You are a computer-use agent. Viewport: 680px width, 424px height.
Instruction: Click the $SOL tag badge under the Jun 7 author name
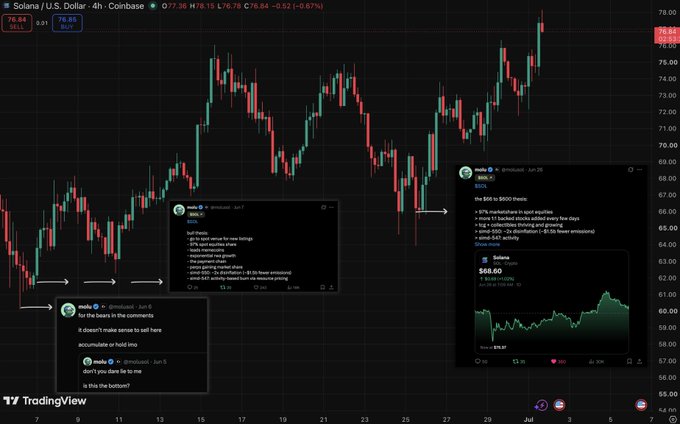click(196, 214)
